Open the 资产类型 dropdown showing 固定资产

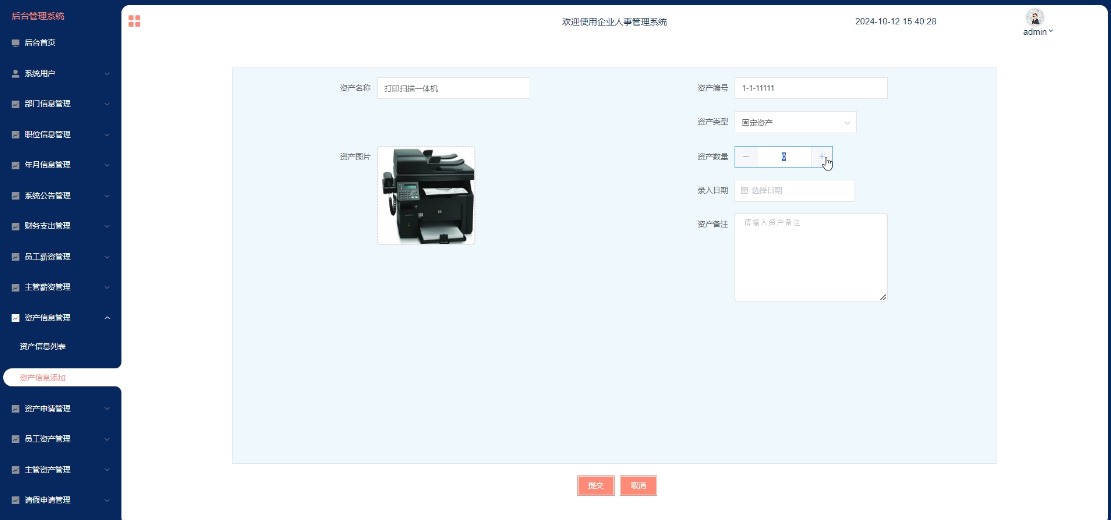(x=795, y=123)
